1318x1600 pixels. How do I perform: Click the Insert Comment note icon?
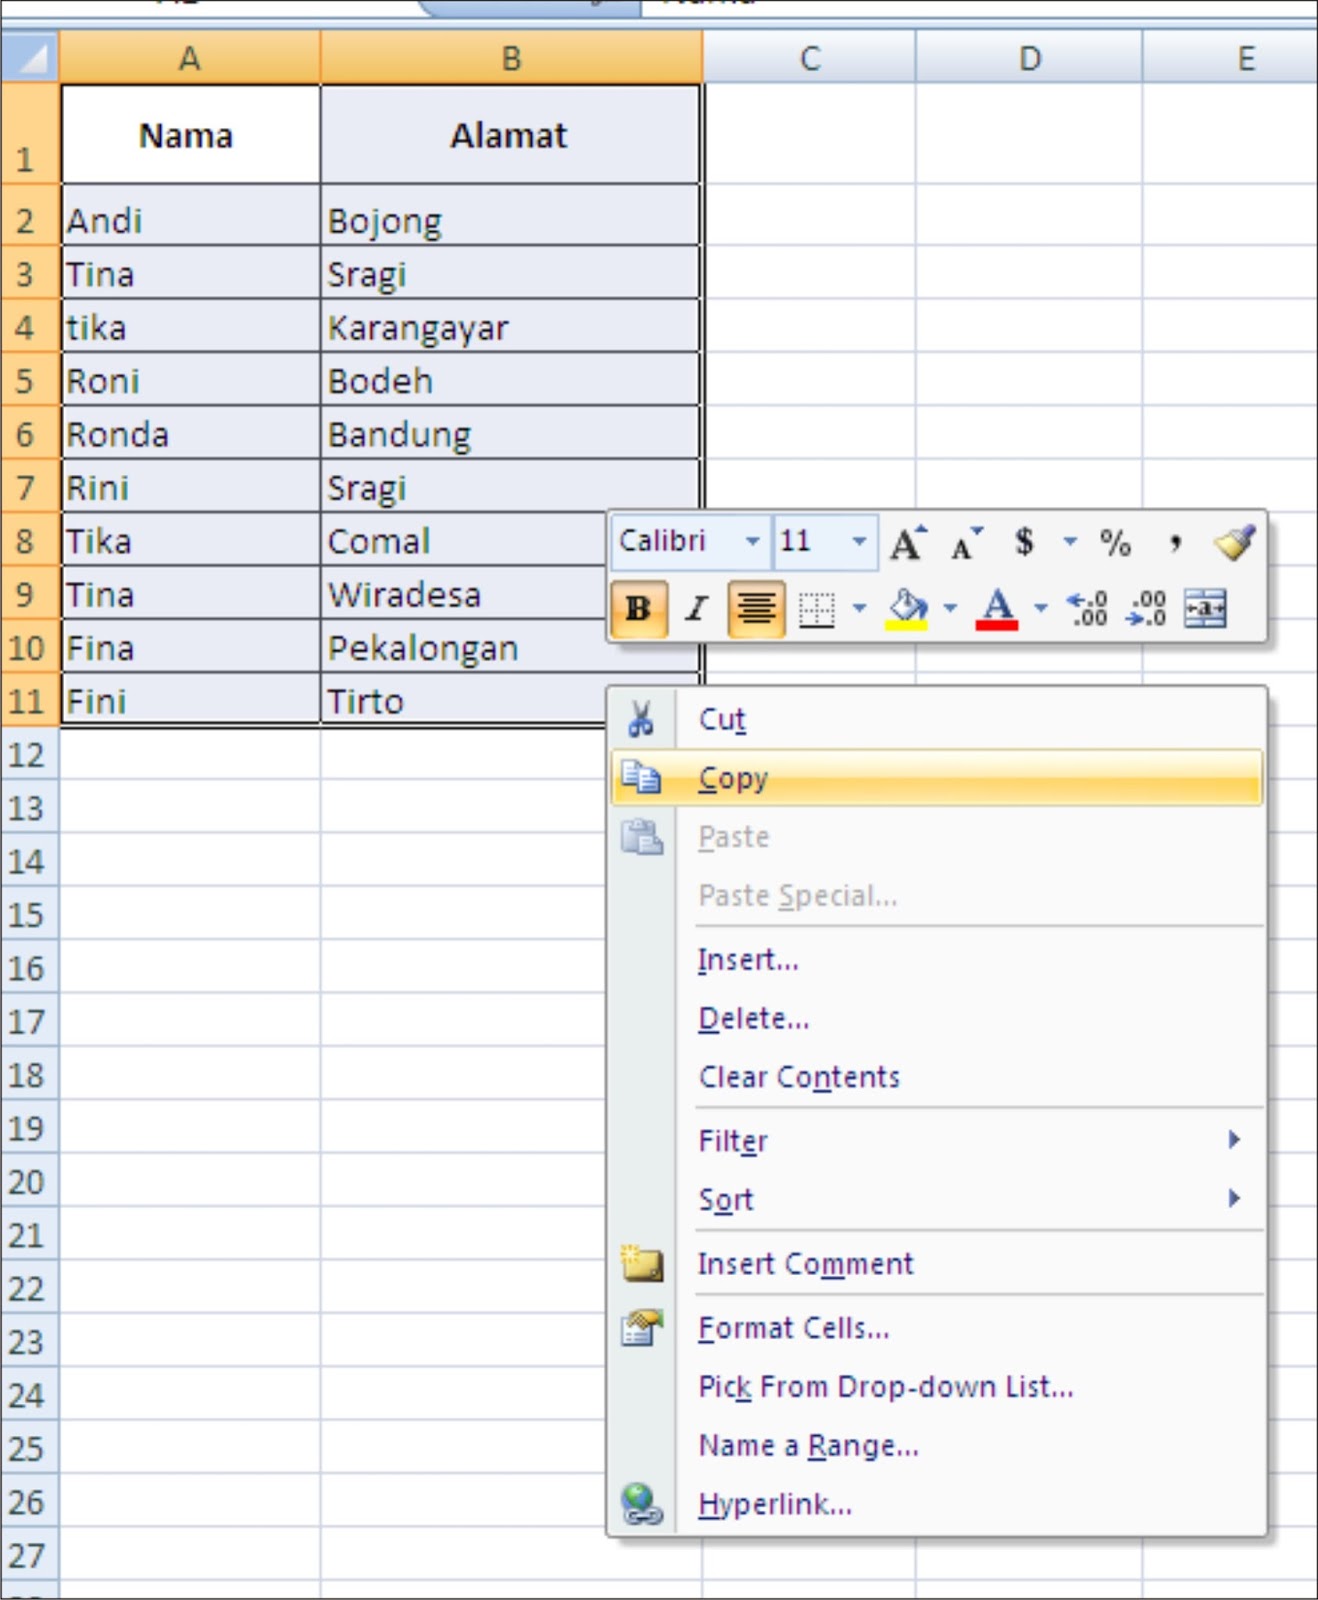tap(641, 1263)
